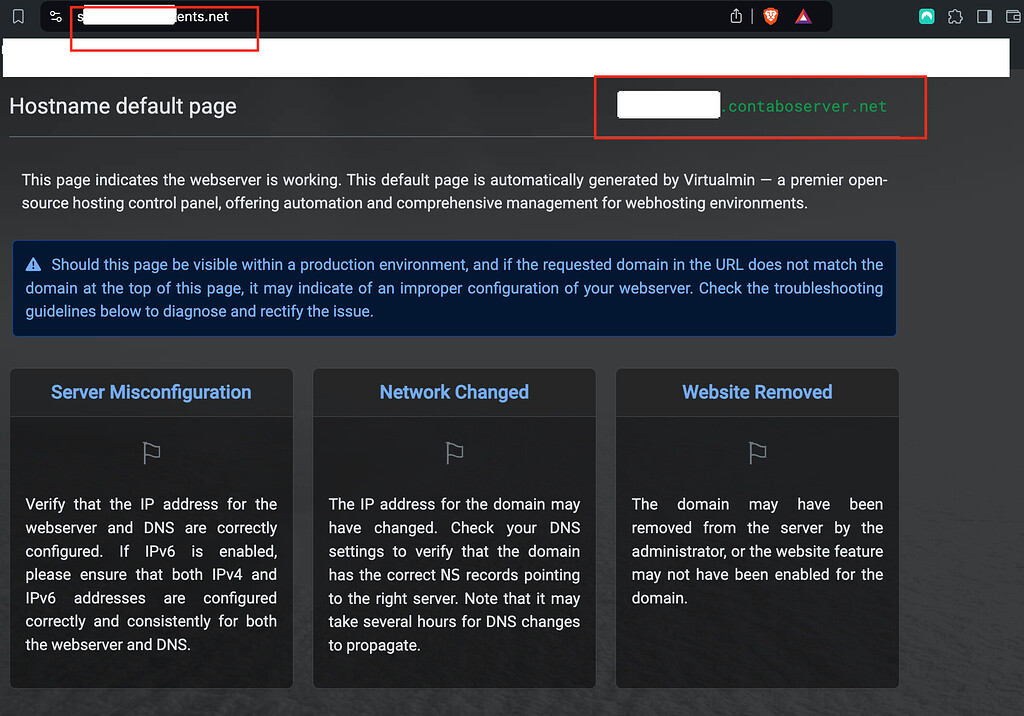Click the flag icon on Server Misconfiguration card
Viewport: 1024px width, 716px height.
[x=151, y=452]
